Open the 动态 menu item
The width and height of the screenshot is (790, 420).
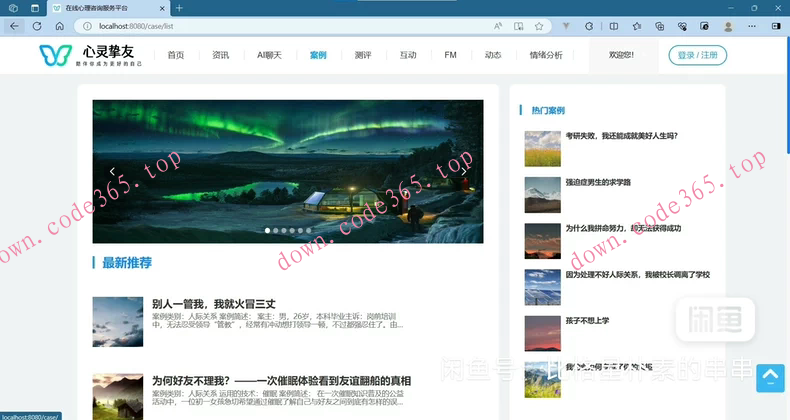[x=493, y=55]
